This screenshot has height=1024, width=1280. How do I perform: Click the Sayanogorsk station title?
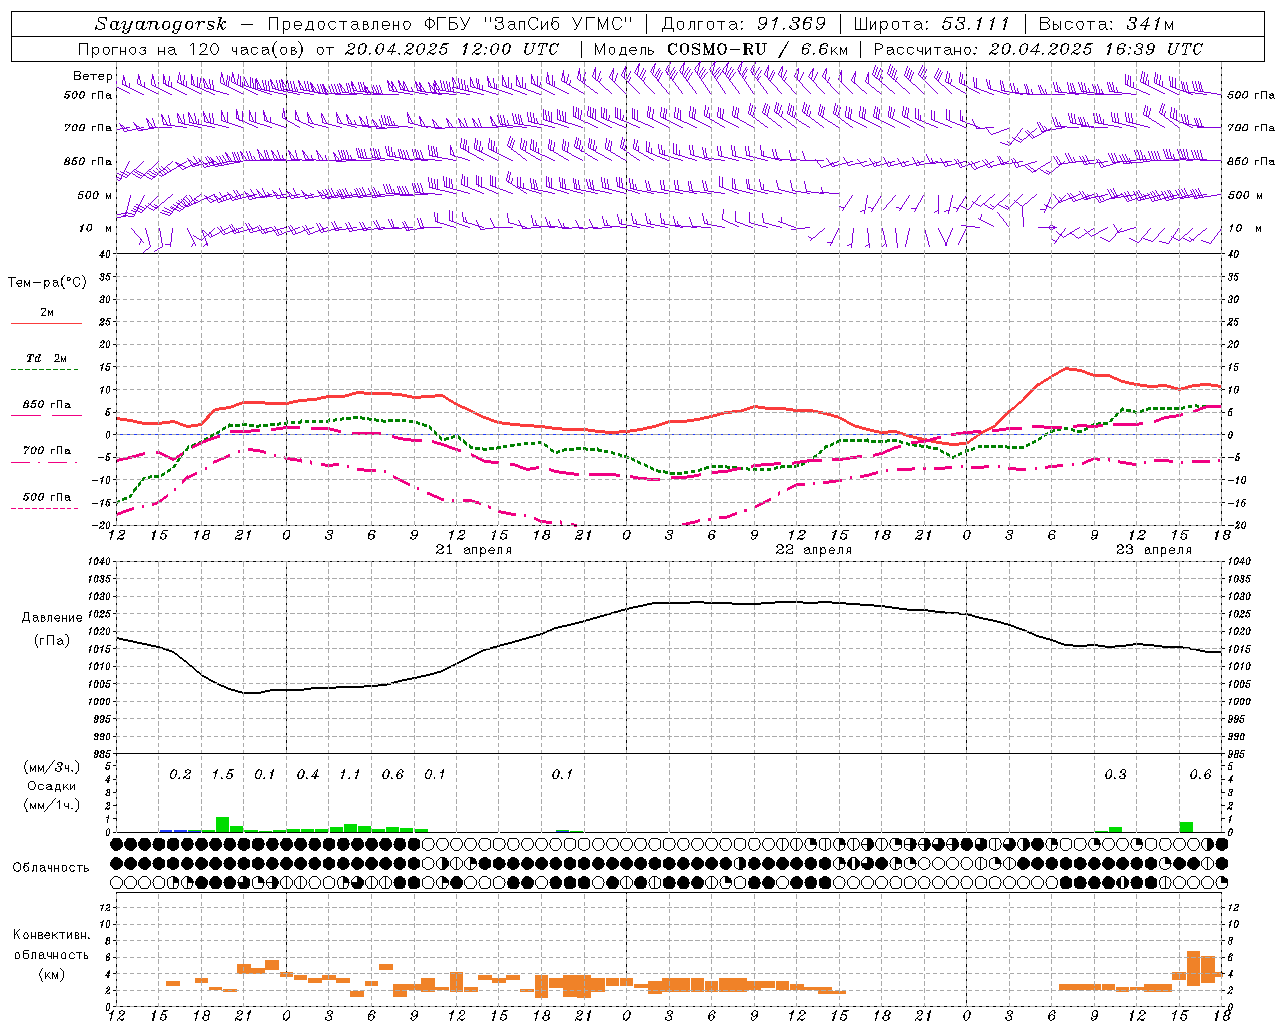(x=161, y=24)
